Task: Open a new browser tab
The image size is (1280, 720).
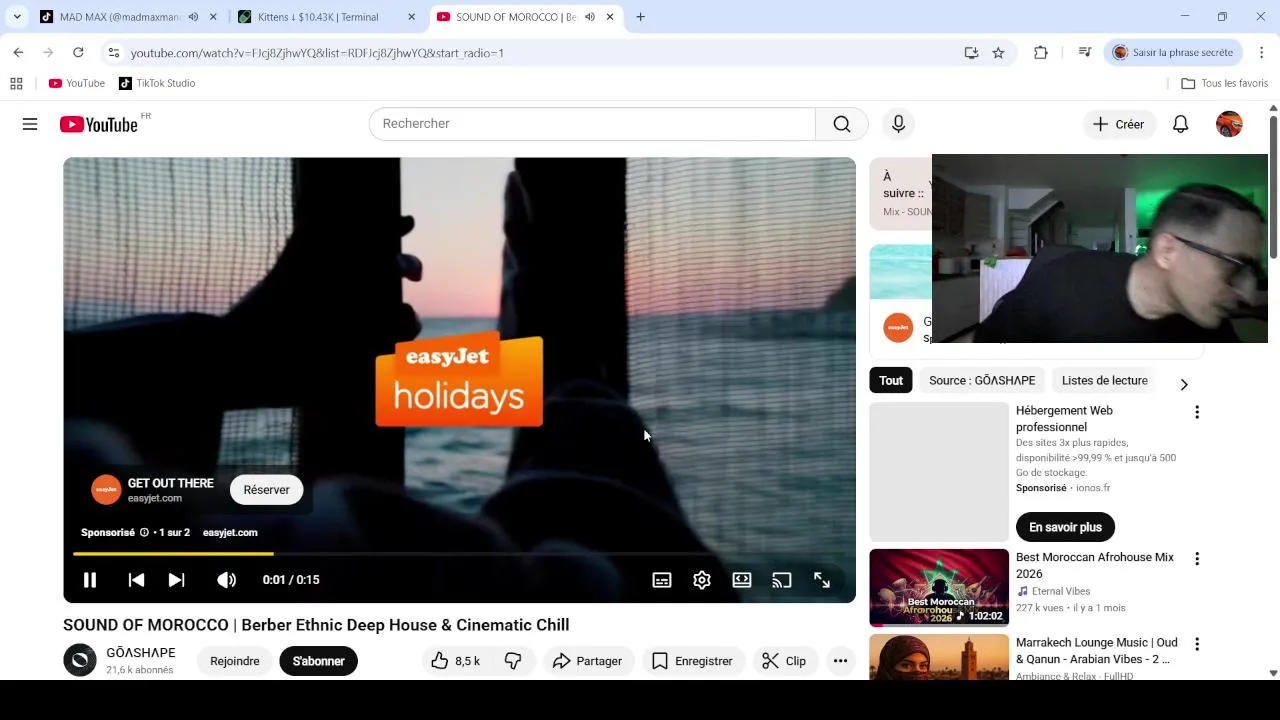Action: [x=641, y=17]
